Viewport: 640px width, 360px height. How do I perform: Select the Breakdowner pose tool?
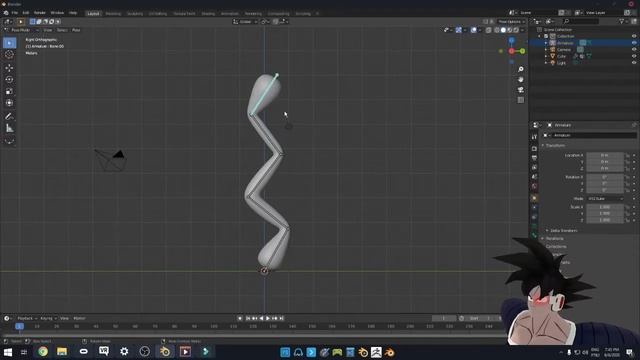(x=9, y=141)
